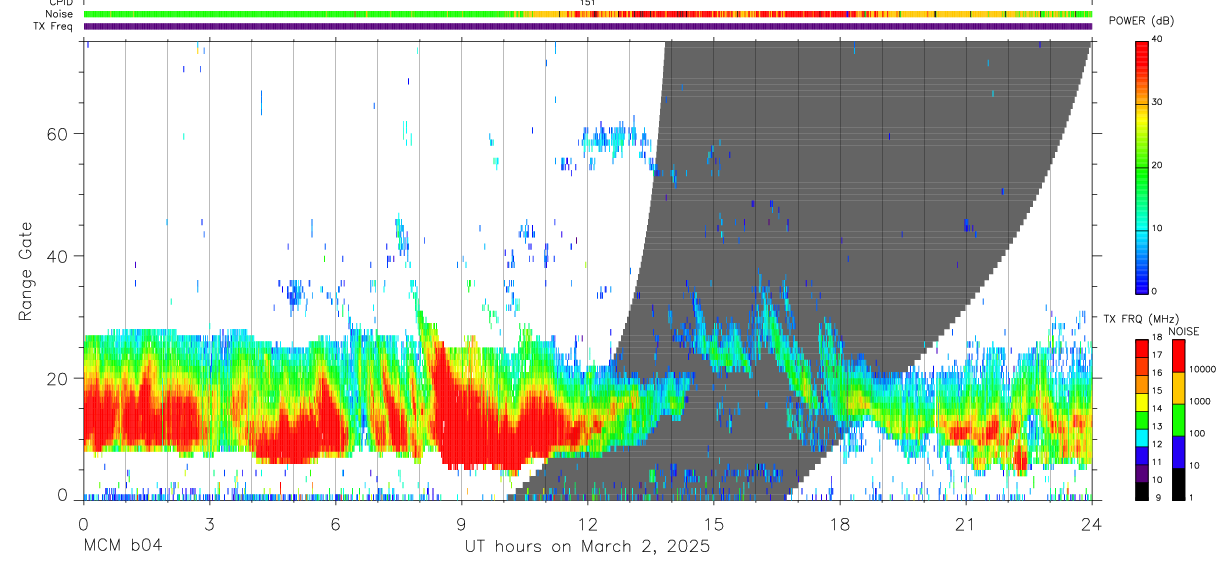Click the '12' label on TX FRQ scale
This screenshot has height=567, width=1228.
coord(1157,444)
